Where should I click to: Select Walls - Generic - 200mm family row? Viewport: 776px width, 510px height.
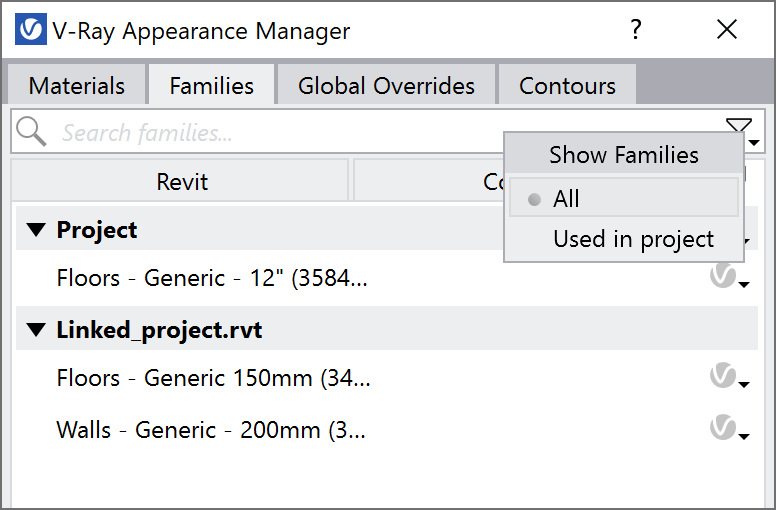point(386,429)
